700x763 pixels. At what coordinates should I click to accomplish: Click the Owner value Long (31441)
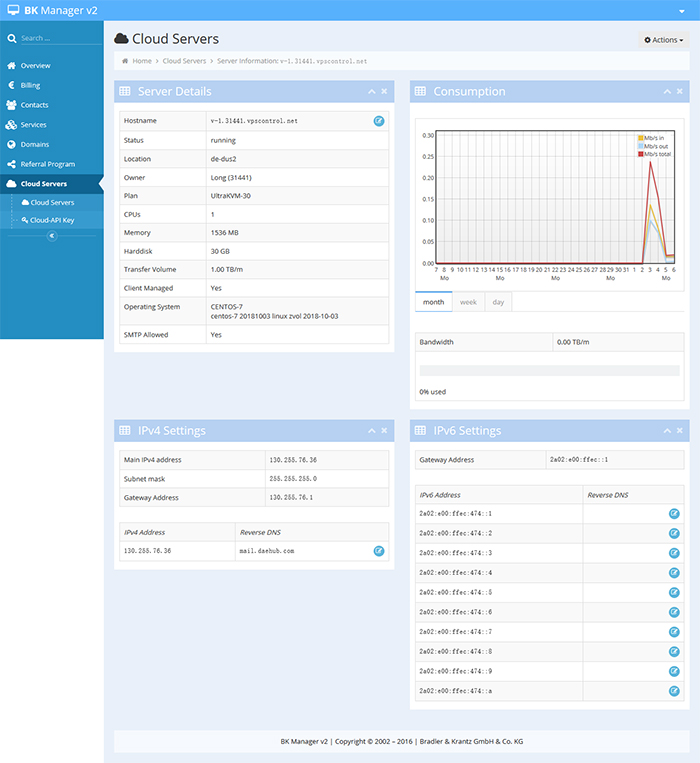click(x=231, y=178)
